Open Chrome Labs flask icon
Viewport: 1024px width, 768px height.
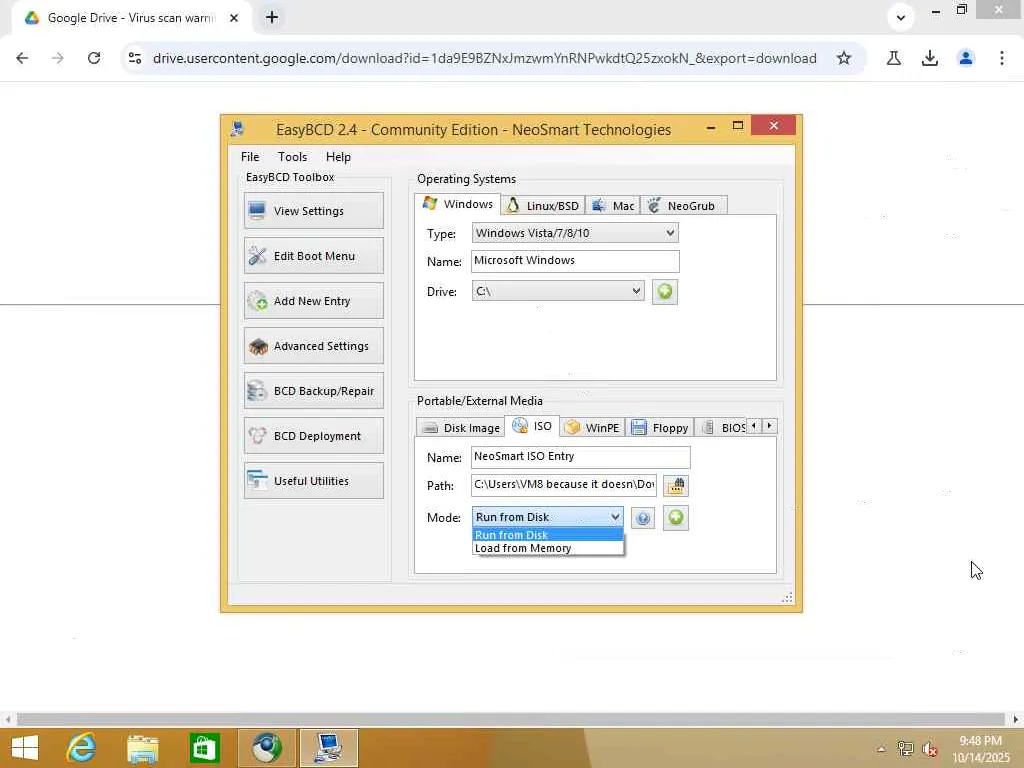click(x=894, y=58)
